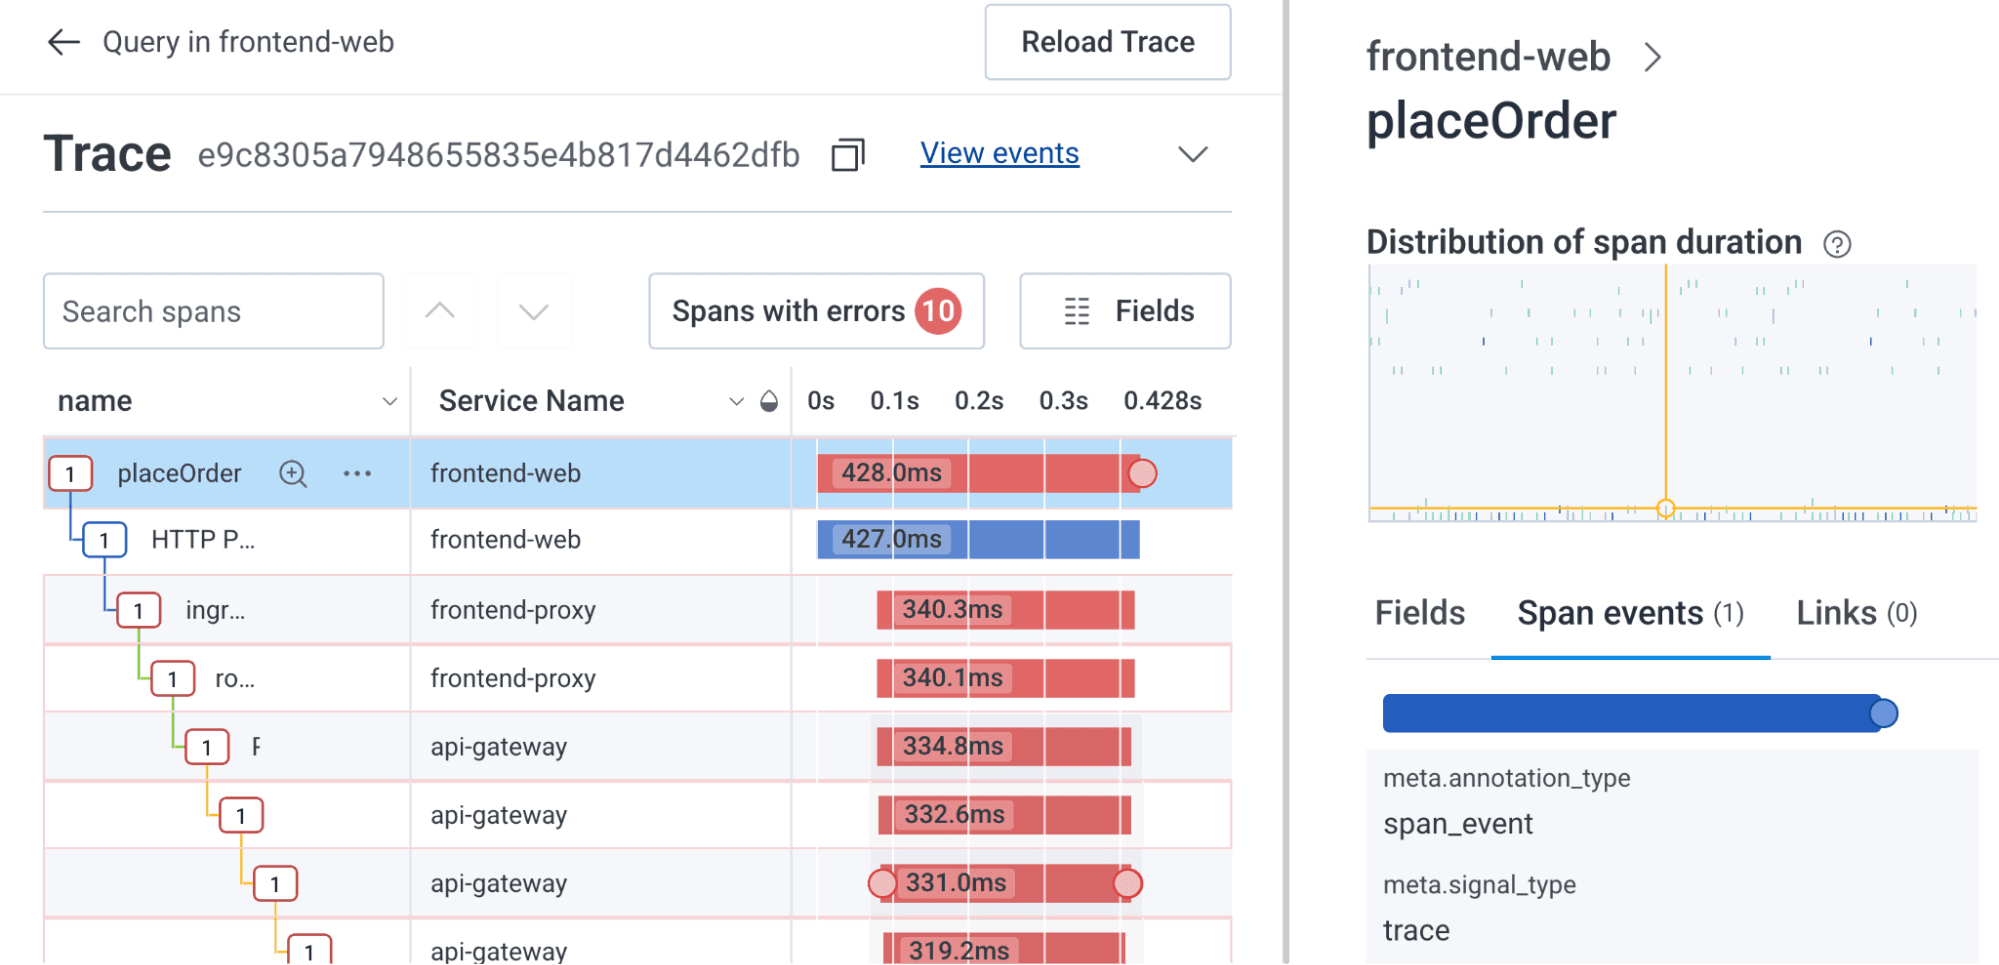Copy the trace ID with the copy icon
This screenshot has height=965, width=1999.
point(847,155)
